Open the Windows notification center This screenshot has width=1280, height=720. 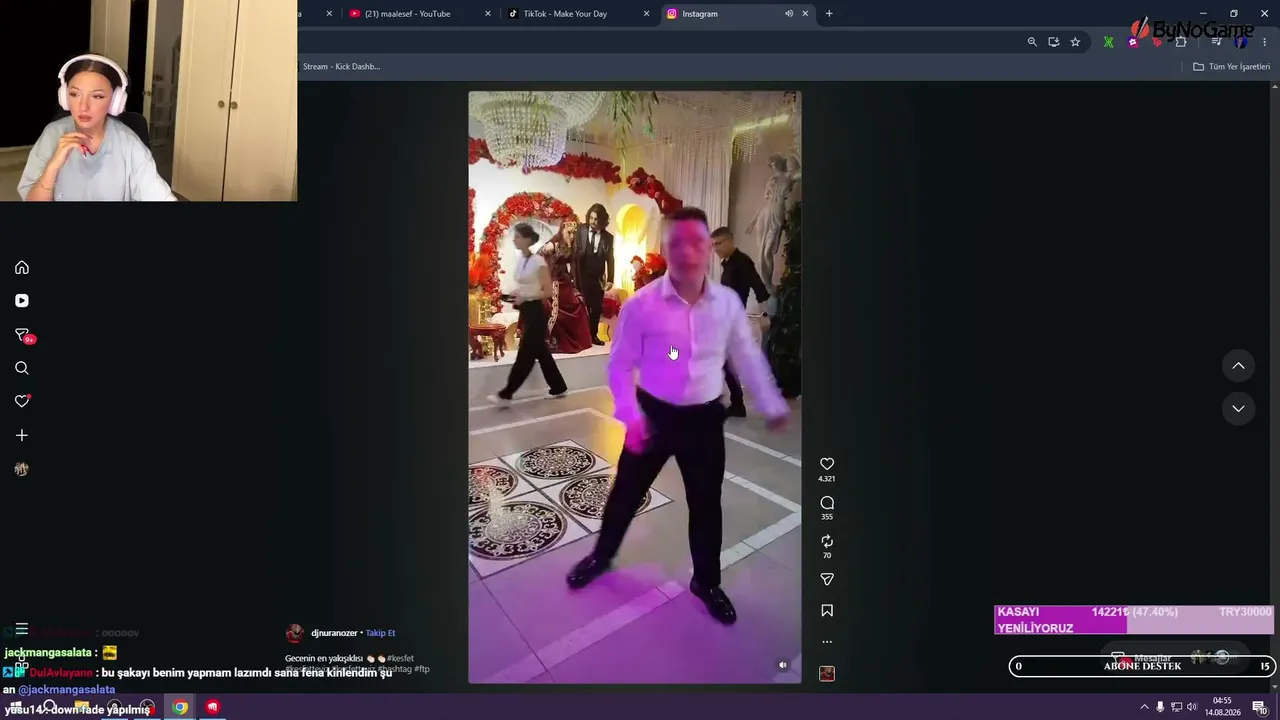point(1260,707)
